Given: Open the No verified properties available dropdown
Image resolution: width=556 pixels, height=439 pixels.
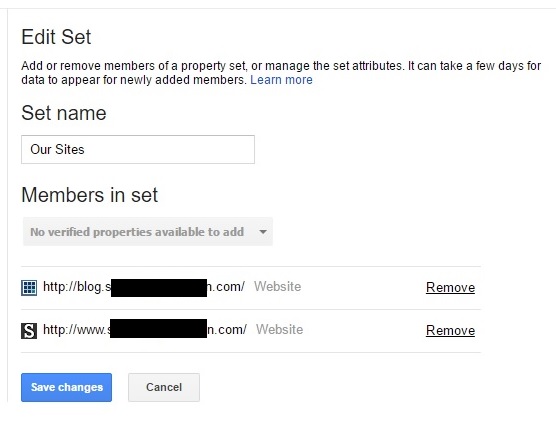Looking at the screenshot, I should pos(148,232).
